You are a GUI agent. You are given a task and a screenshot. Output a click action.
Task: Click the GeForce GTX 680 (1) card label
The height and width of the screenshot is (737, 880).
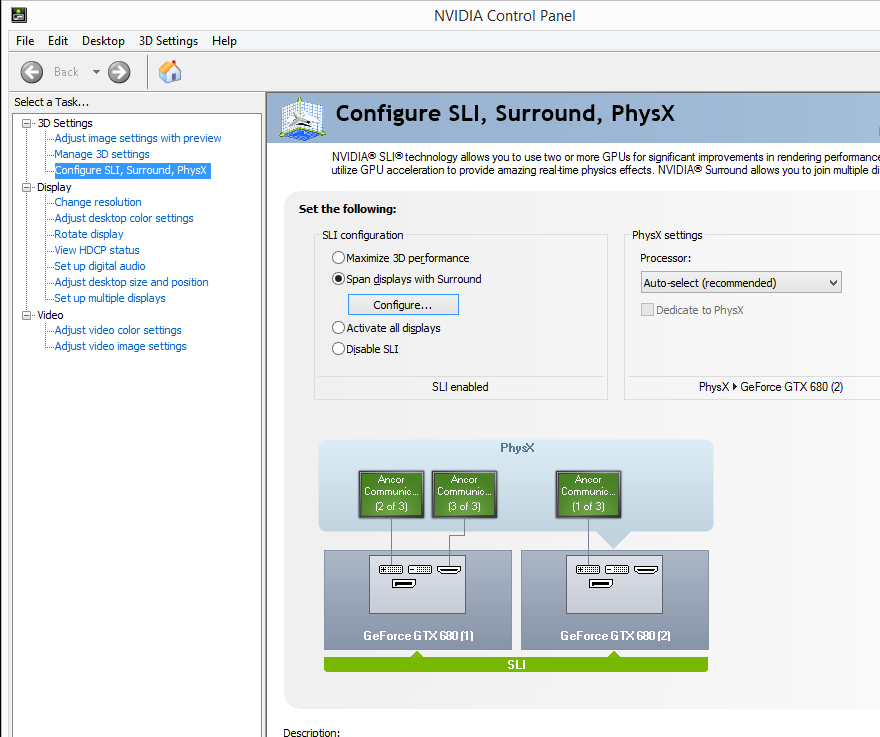pos(418,635)
